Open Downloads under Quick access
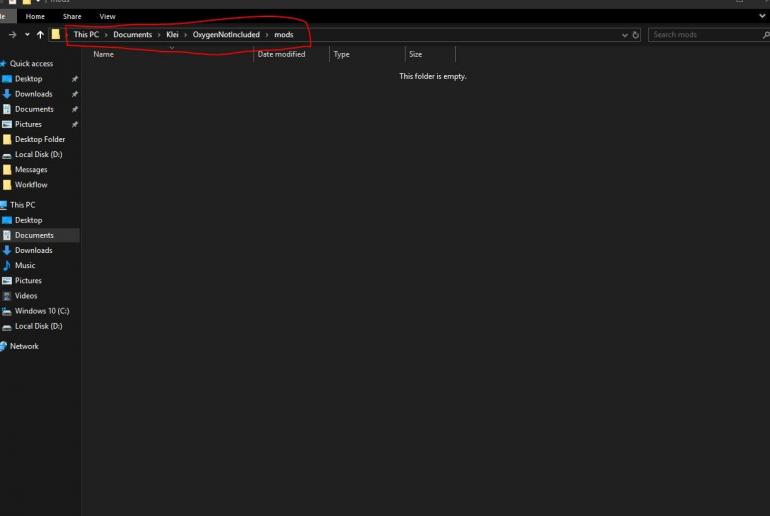770x516 pixels. click(x=33, y=94)
